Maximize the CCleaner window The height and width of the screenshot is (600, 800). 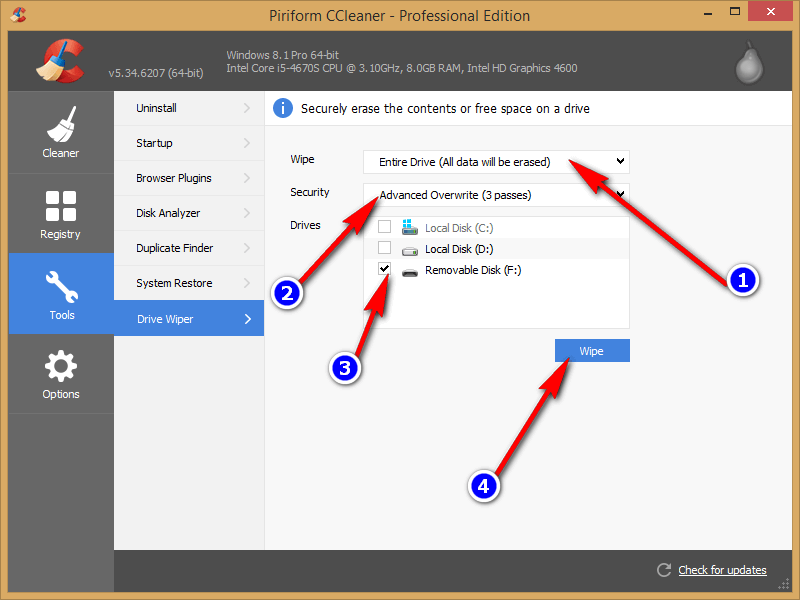tap(735, 12)
